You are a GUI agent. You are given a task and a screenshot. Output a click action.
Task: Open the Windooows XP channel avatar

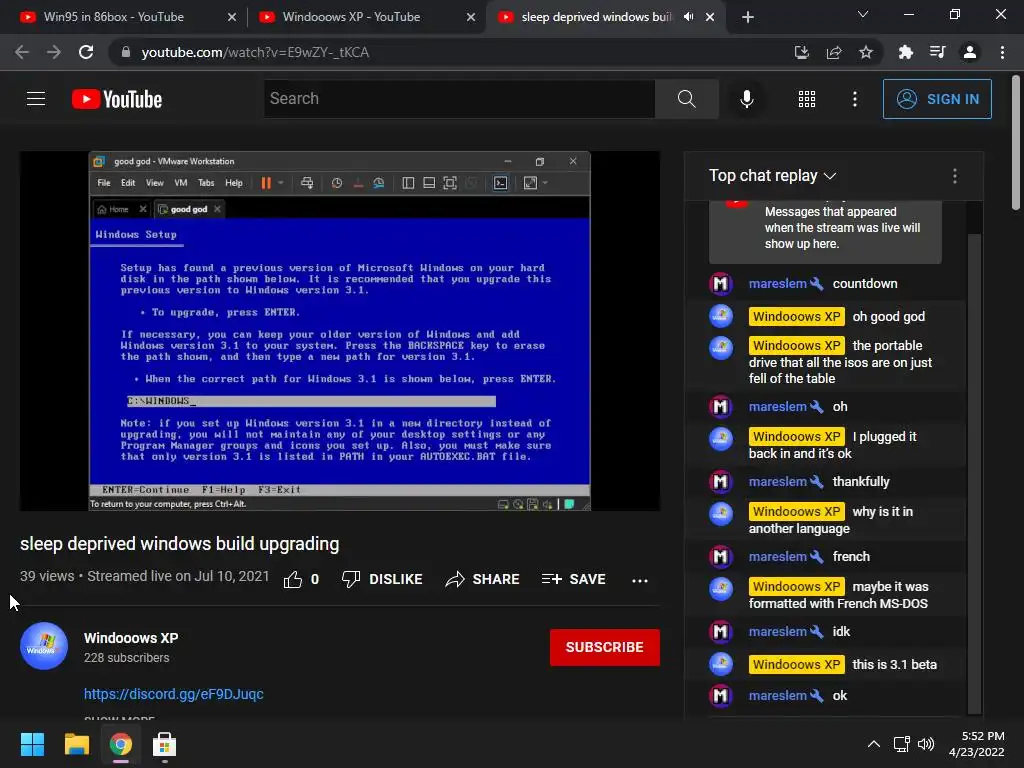point(44,646)
